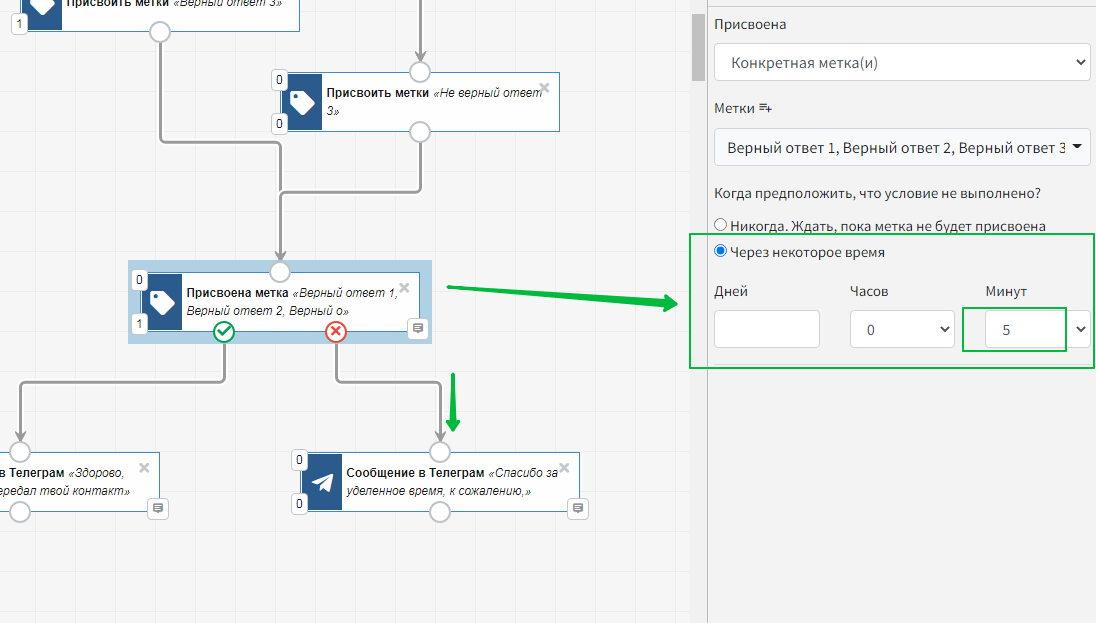Screen dimensions: 1096x623
Task: Click tag icon on 'Присвоена метка' block
Action: tap(161, 302)
